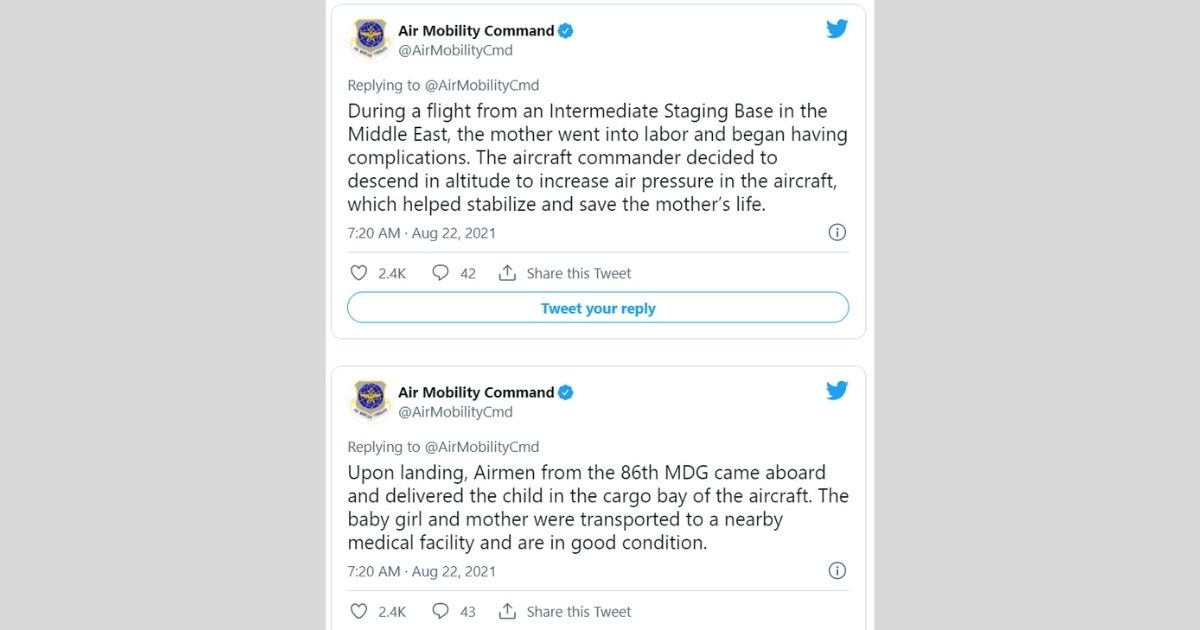Click info icon on second tweet
Viewport: 1200px width, 630px height.
(837, 571)
